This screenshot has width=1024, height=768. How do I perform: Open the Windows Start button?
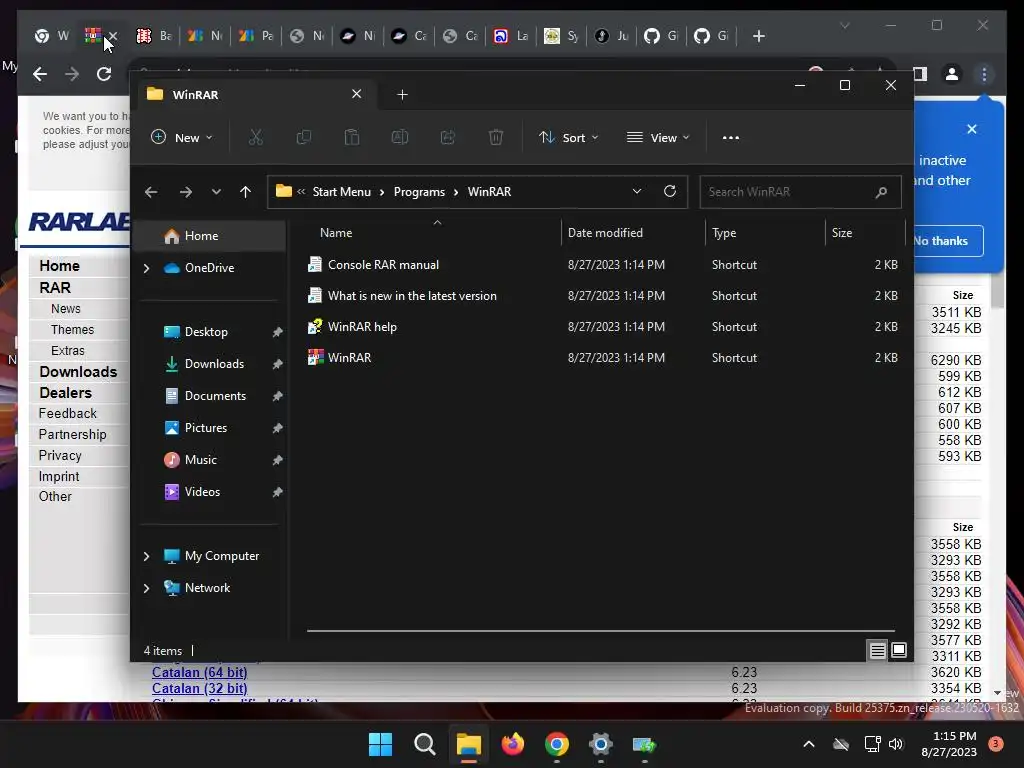point(380,744)
